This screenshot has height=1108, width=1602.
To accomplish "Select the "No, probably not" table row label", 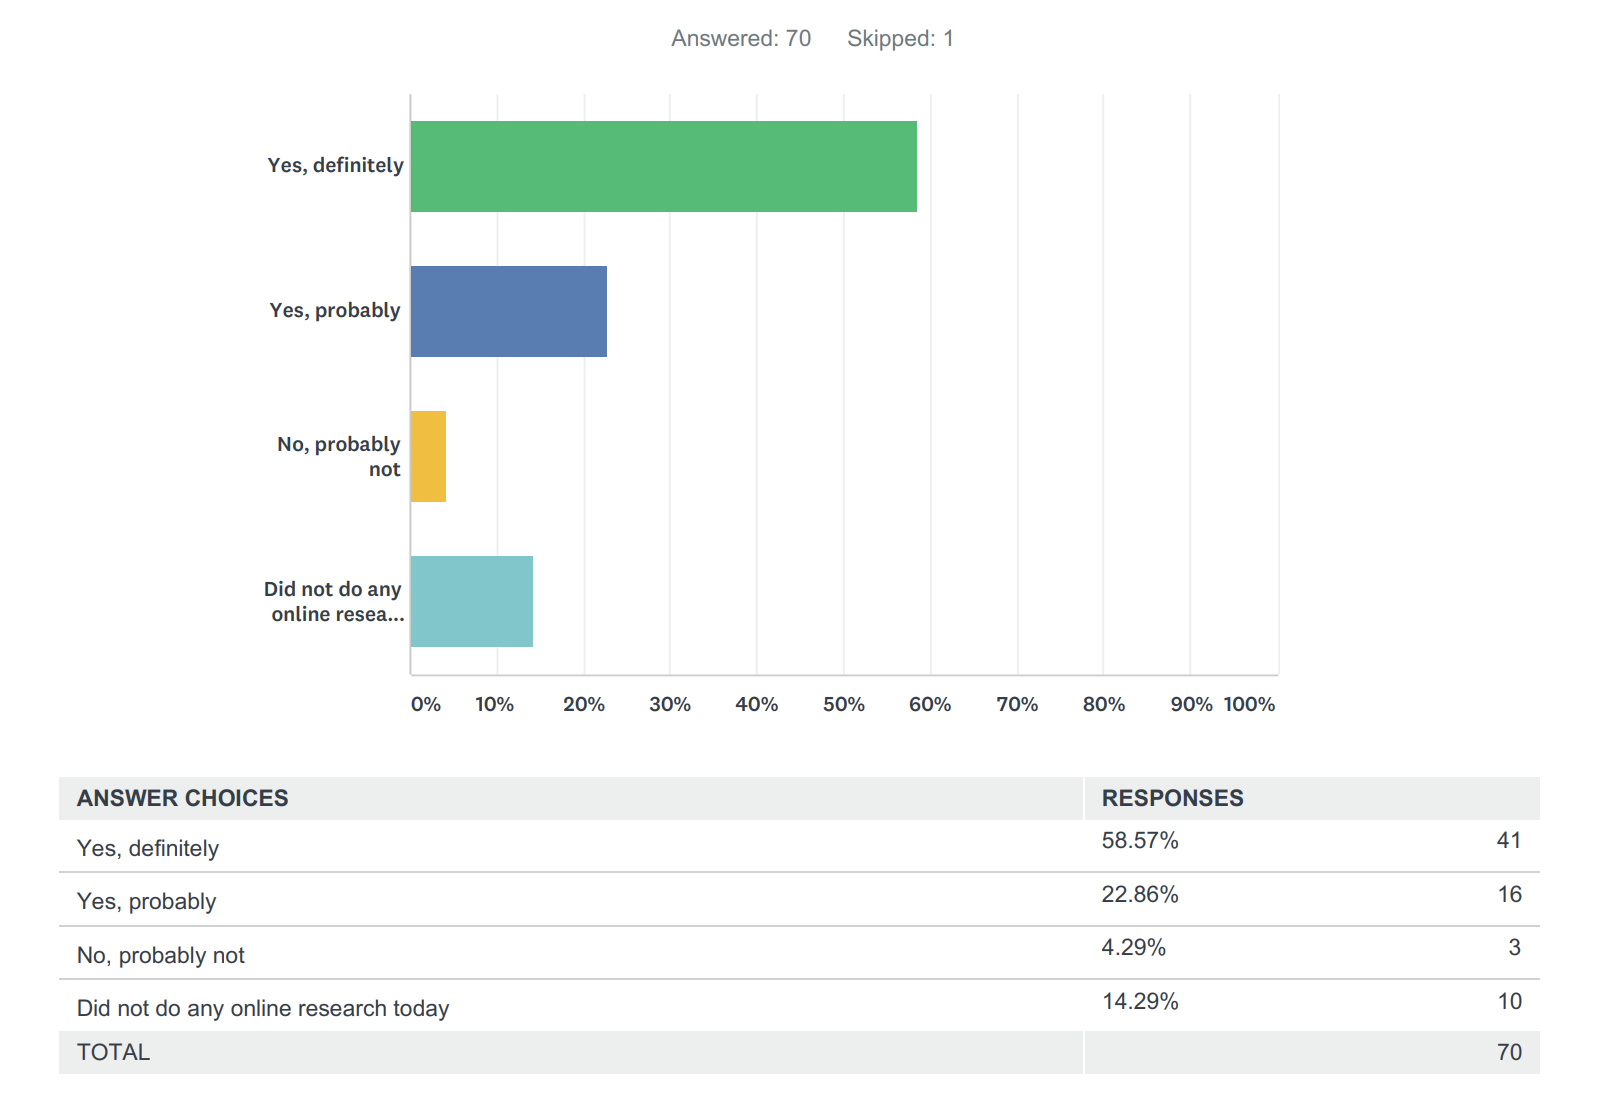I will 161,955.
